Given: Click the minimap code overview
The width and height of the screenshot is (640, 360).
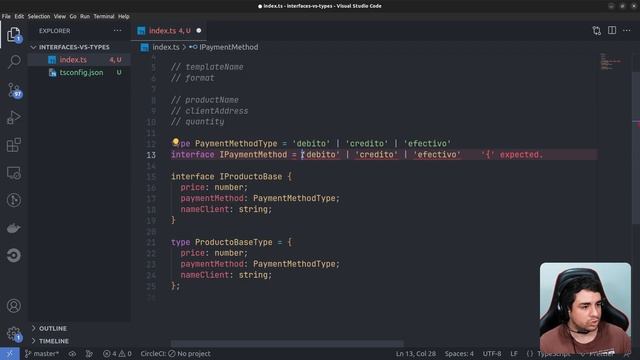Looking at the screenshot, I should pos(611,62).
